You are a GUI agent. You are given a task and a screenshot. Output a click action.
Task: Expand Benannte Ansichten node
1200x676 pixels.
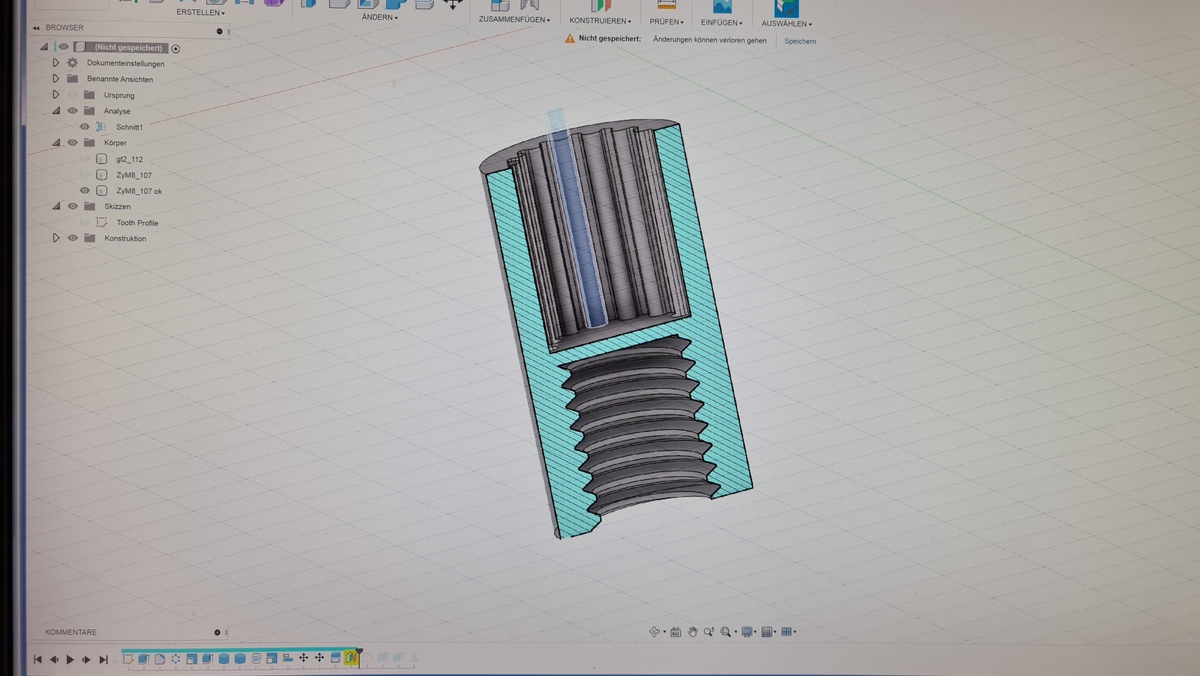(x=56, y=79)
